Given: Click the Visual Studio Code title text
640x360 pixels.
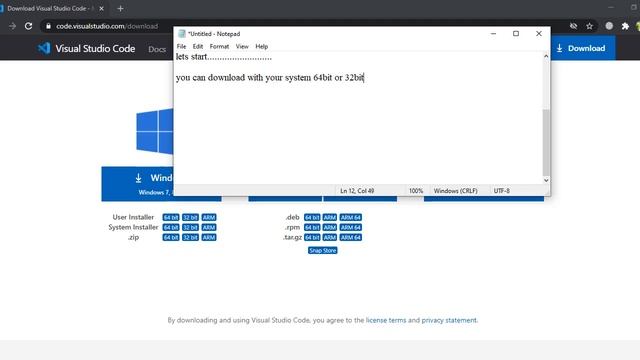Looking at the screenshot, I should (95, 49).
